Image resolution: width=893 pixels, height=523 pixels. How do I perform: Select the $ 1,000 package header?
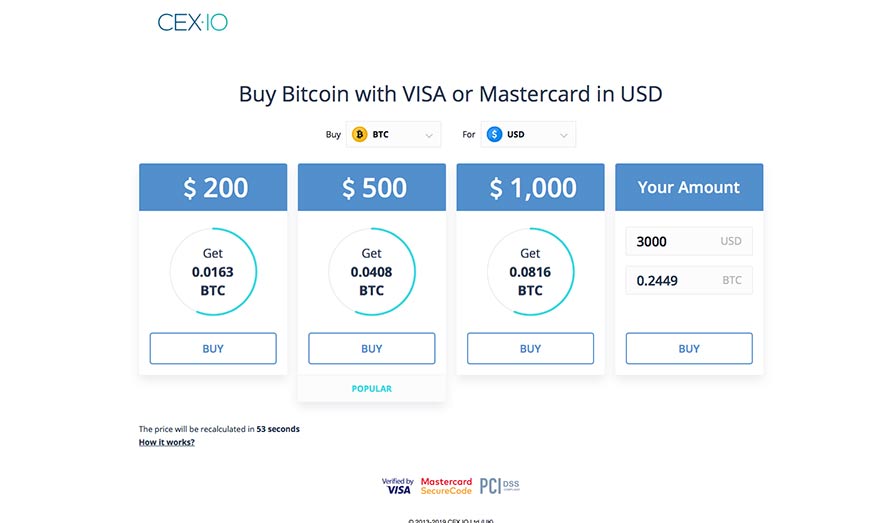coord(530,187)
